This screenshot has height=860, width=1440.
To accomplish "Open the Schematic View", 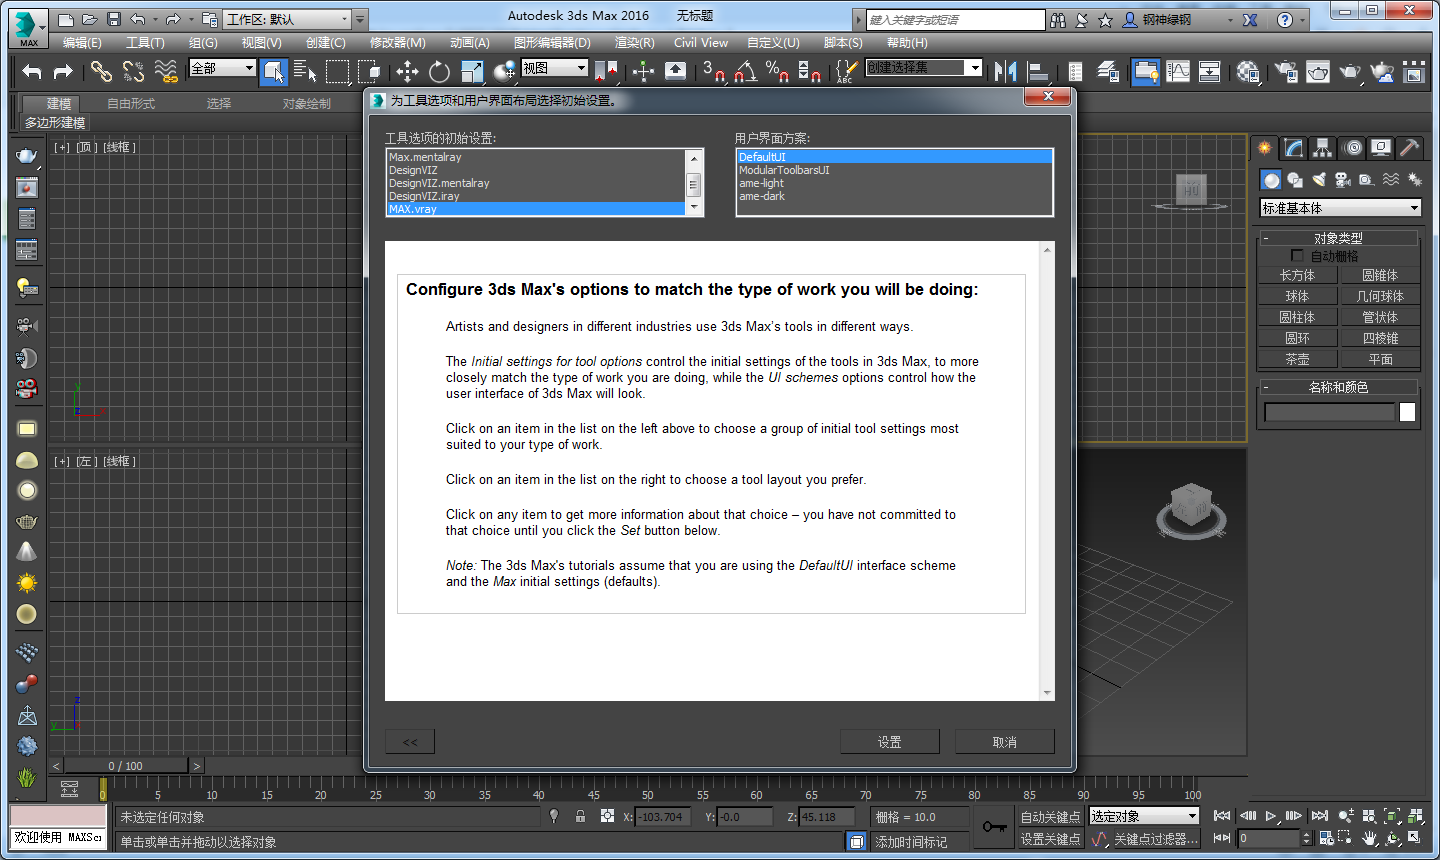I will [x=1209, y=71].
